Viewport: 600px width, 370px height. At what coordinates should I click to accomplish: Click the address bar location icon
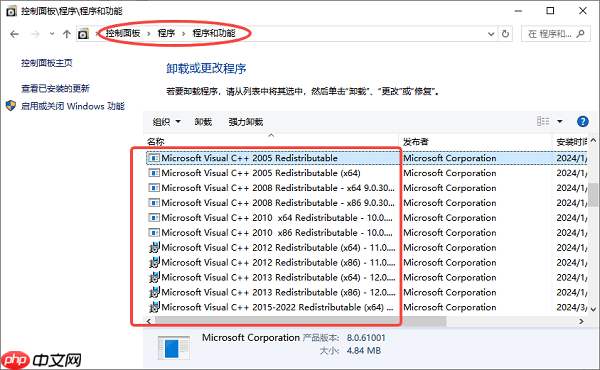coord(83,34)
